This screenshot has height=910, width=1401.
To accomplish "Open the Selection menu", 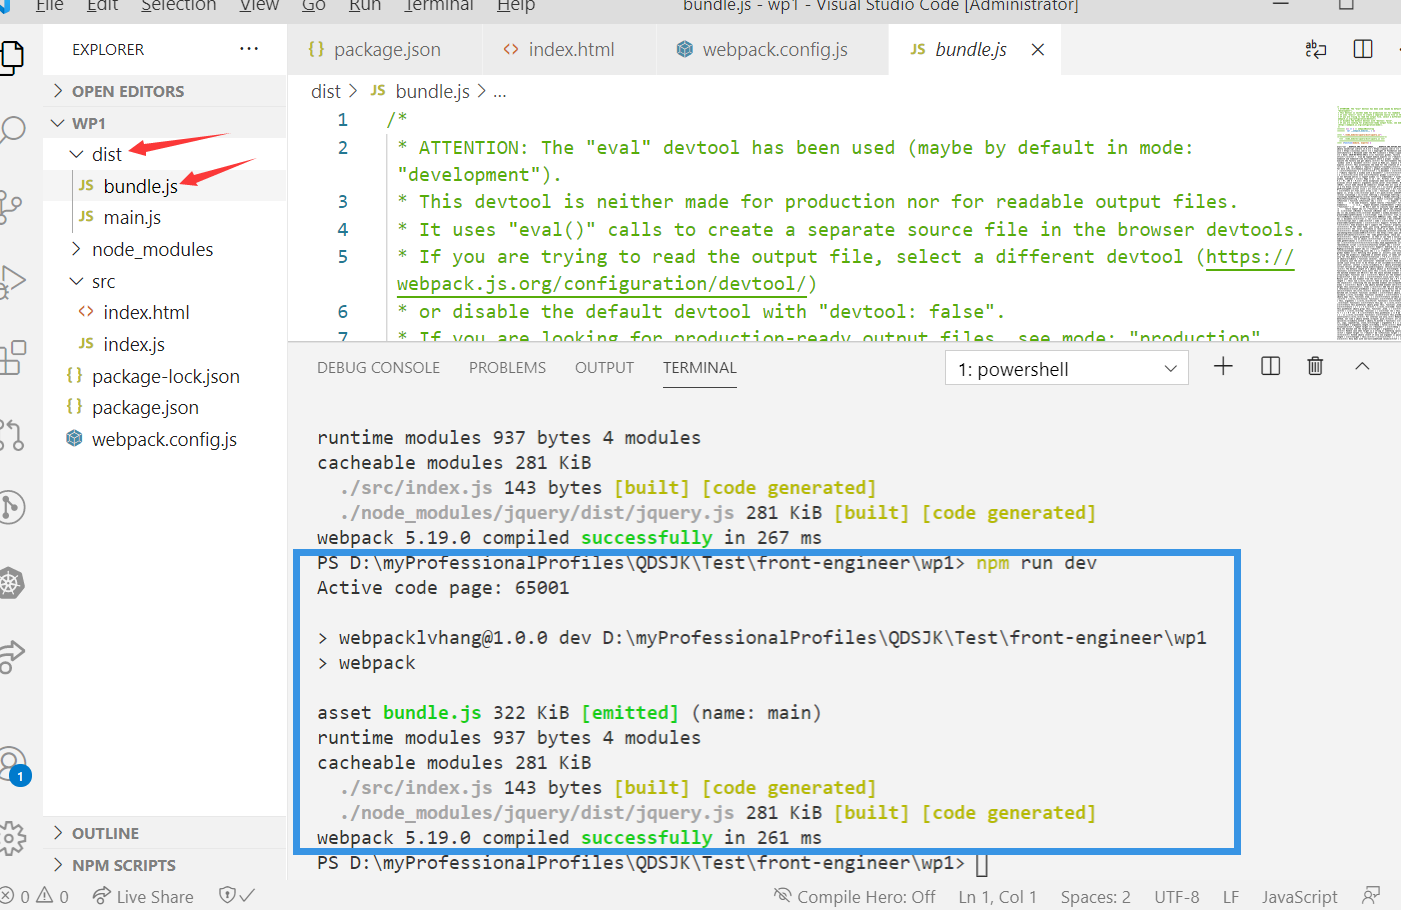I will click(178, 6).
